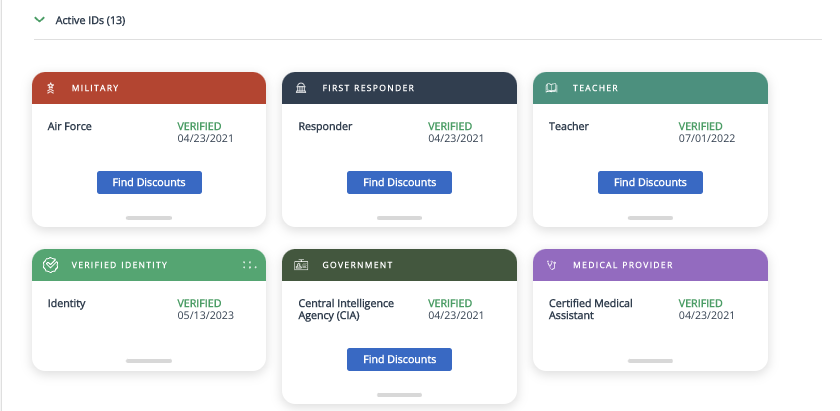Click the Active IDs (13) heading
The height and width of the screenshot is (411, 840).
click(x=90, y=20)
